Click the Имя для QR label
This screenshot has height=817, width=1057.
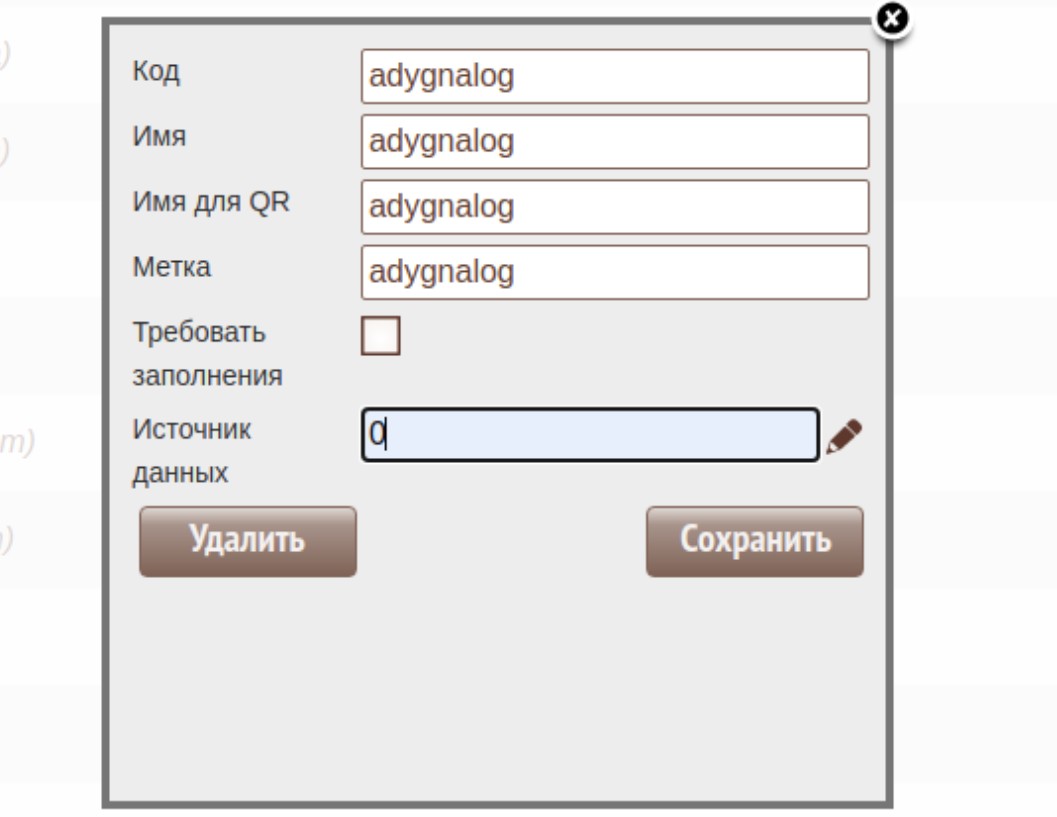210,204
